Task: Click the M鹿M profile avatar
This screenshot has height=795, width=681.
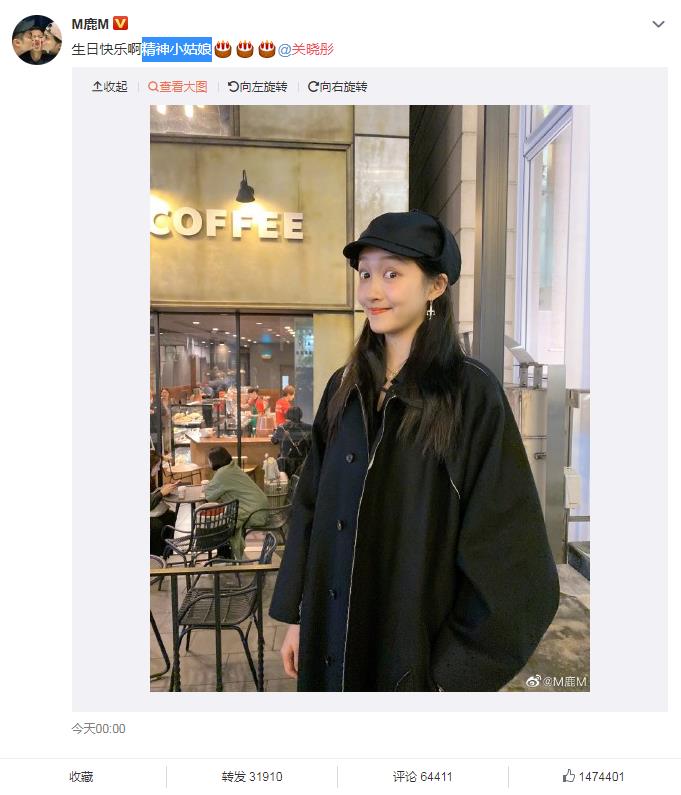Action: click(37, 40)
